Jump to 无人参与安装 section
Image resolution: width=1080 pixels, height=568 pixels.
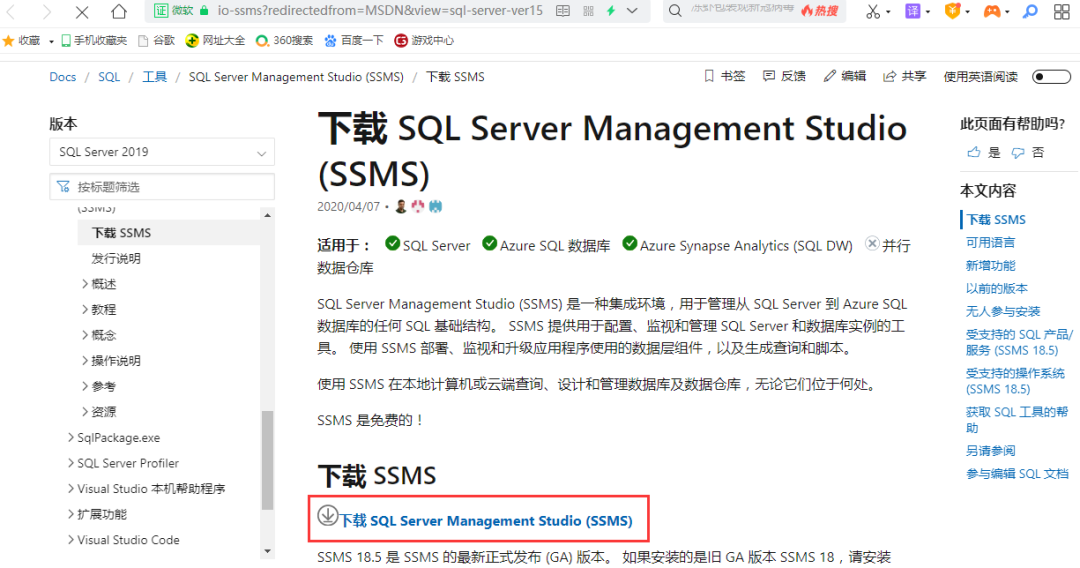pyautogui.click(x=1002, y=311)
